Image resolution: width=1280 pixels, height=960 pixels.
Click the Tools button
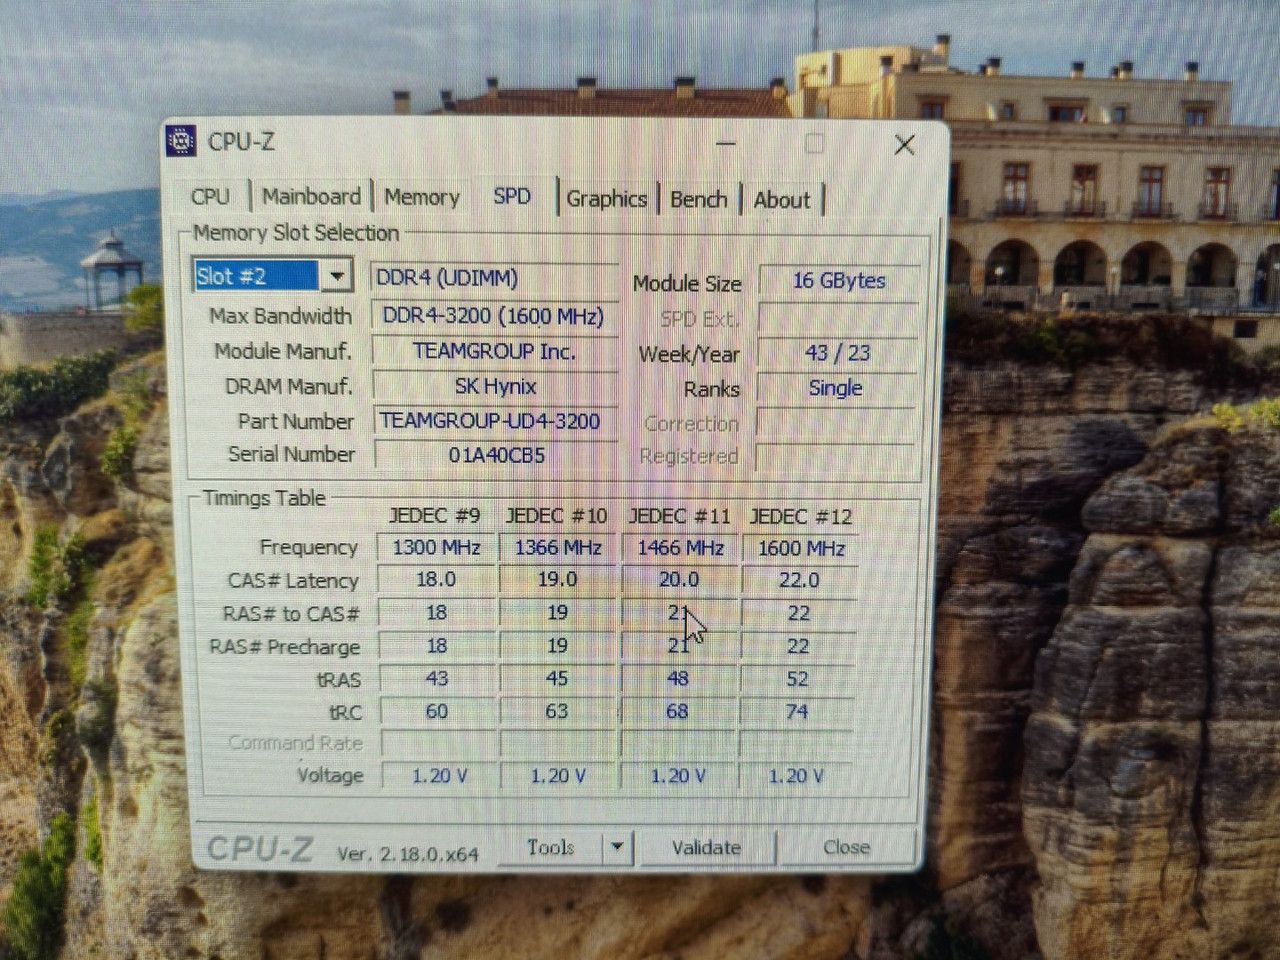point(551,847)
